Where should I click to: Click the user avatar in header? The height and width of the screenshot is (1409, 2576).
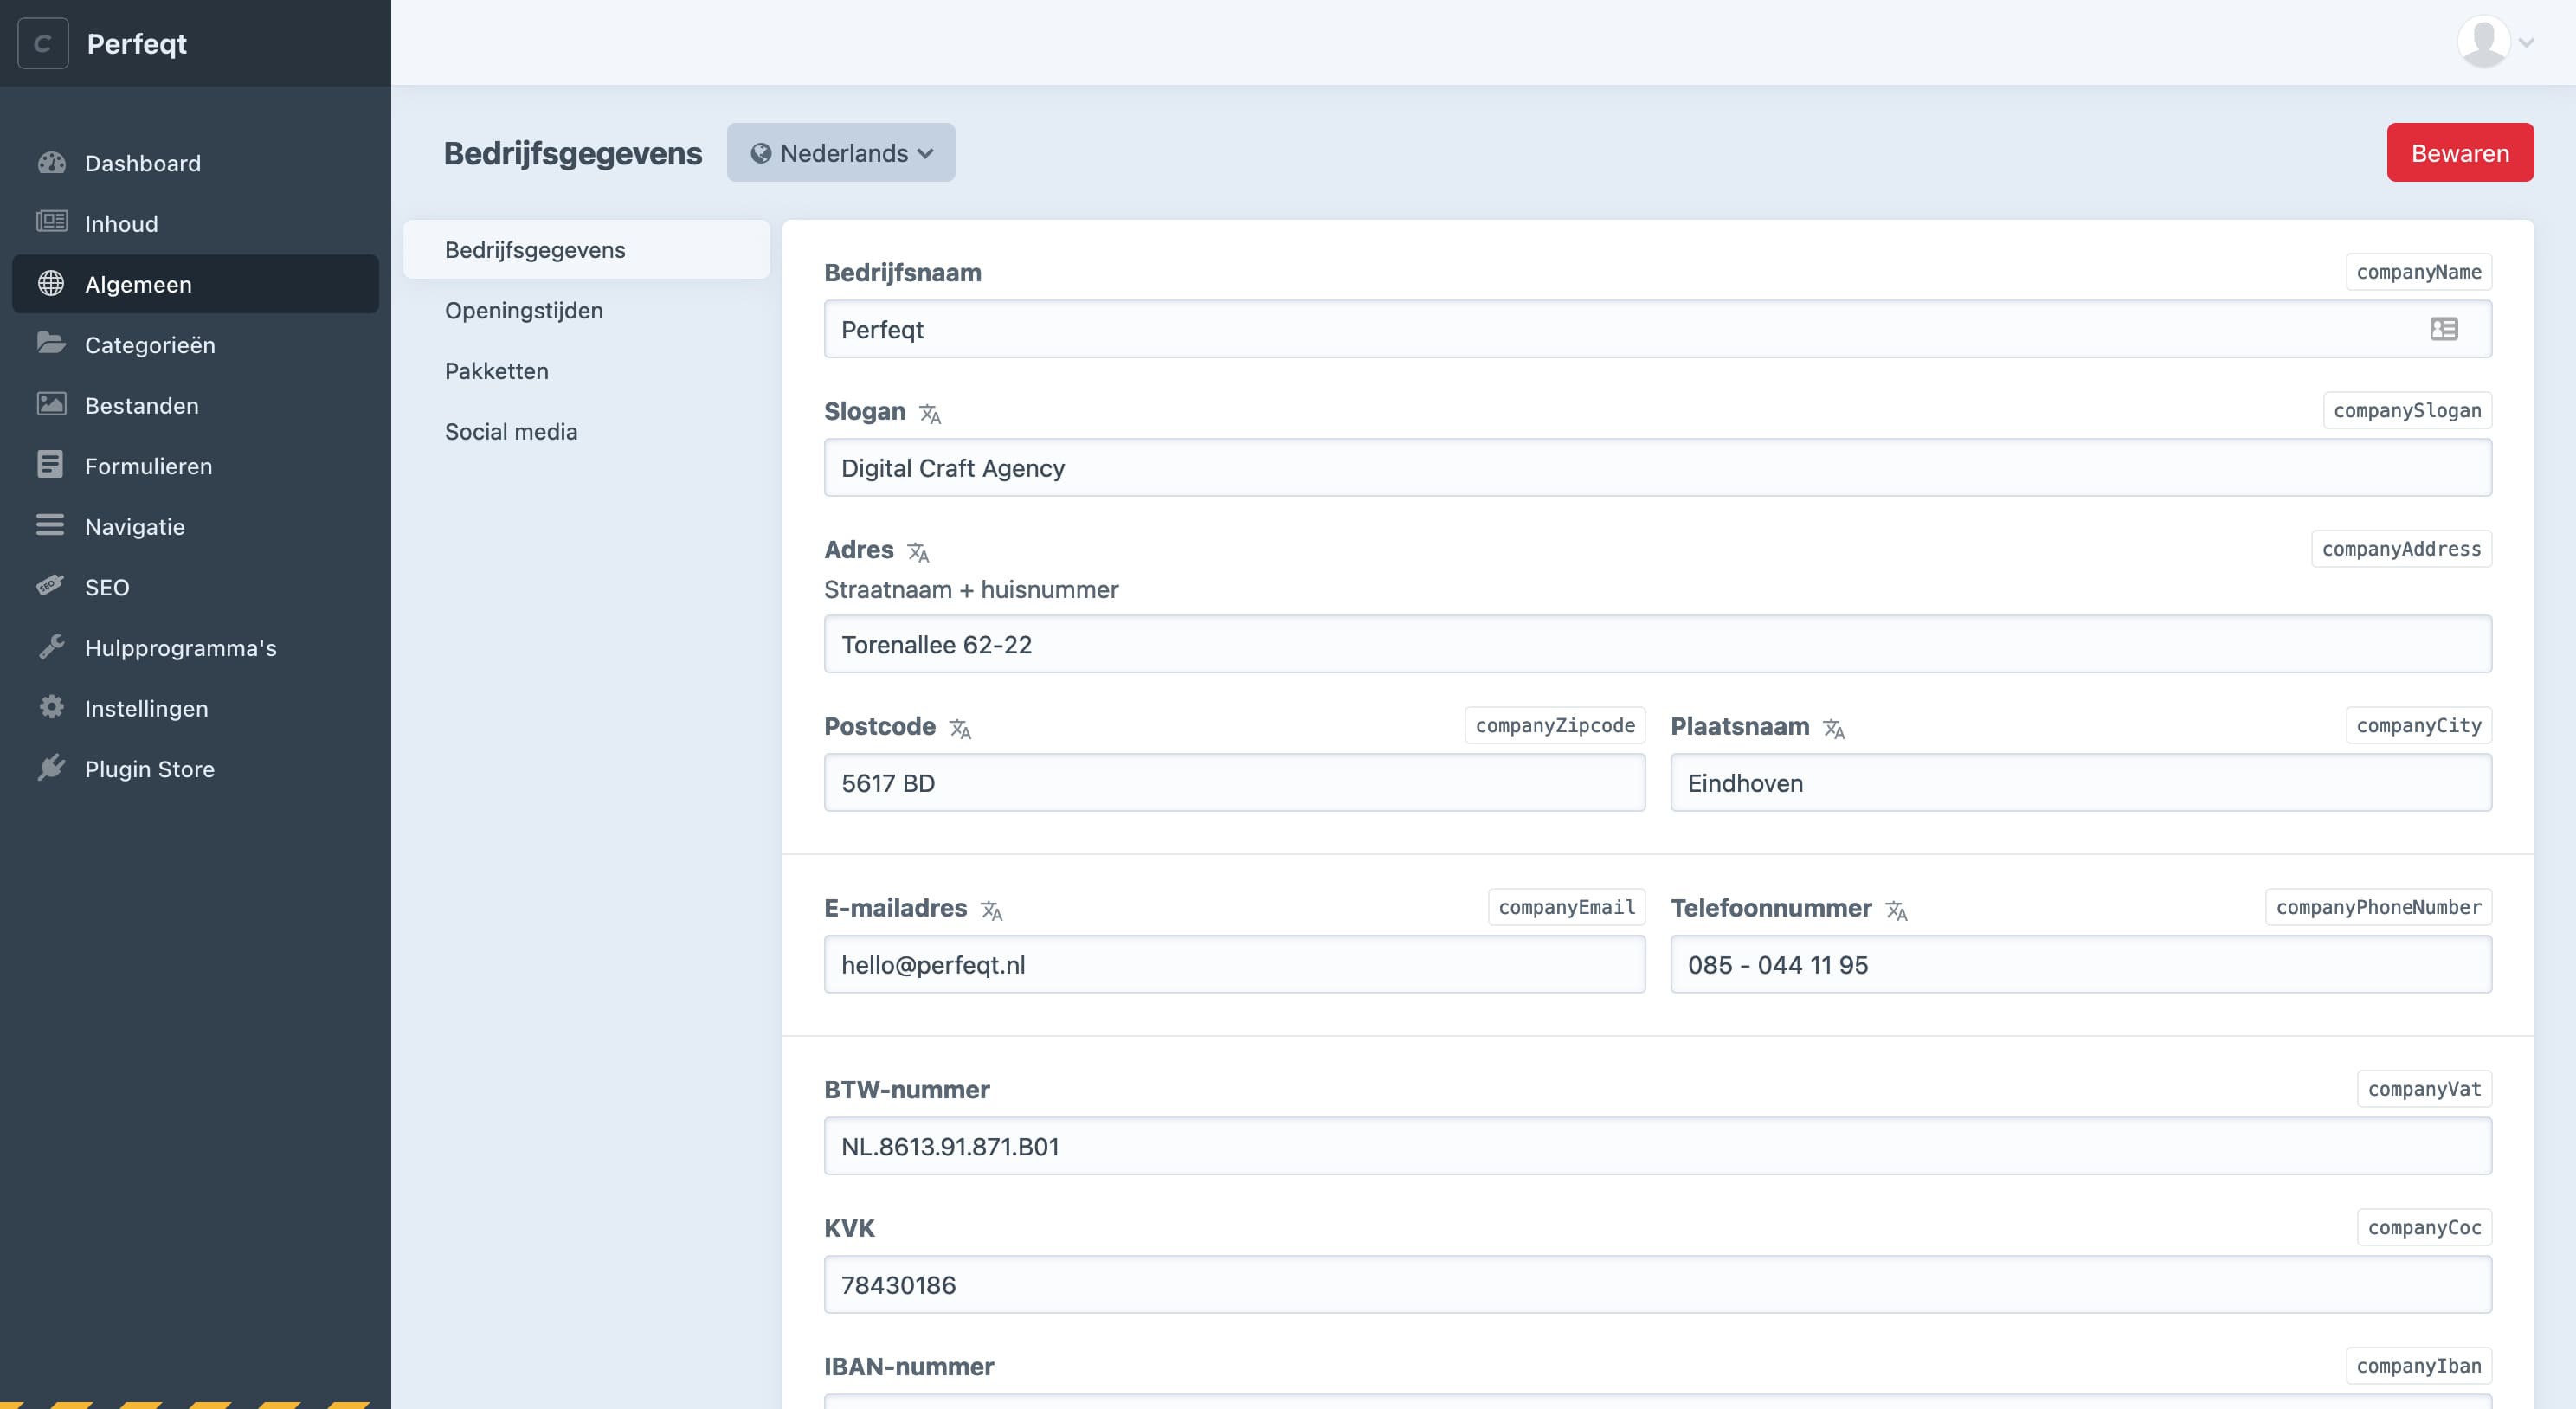[x=2483, y=42]
